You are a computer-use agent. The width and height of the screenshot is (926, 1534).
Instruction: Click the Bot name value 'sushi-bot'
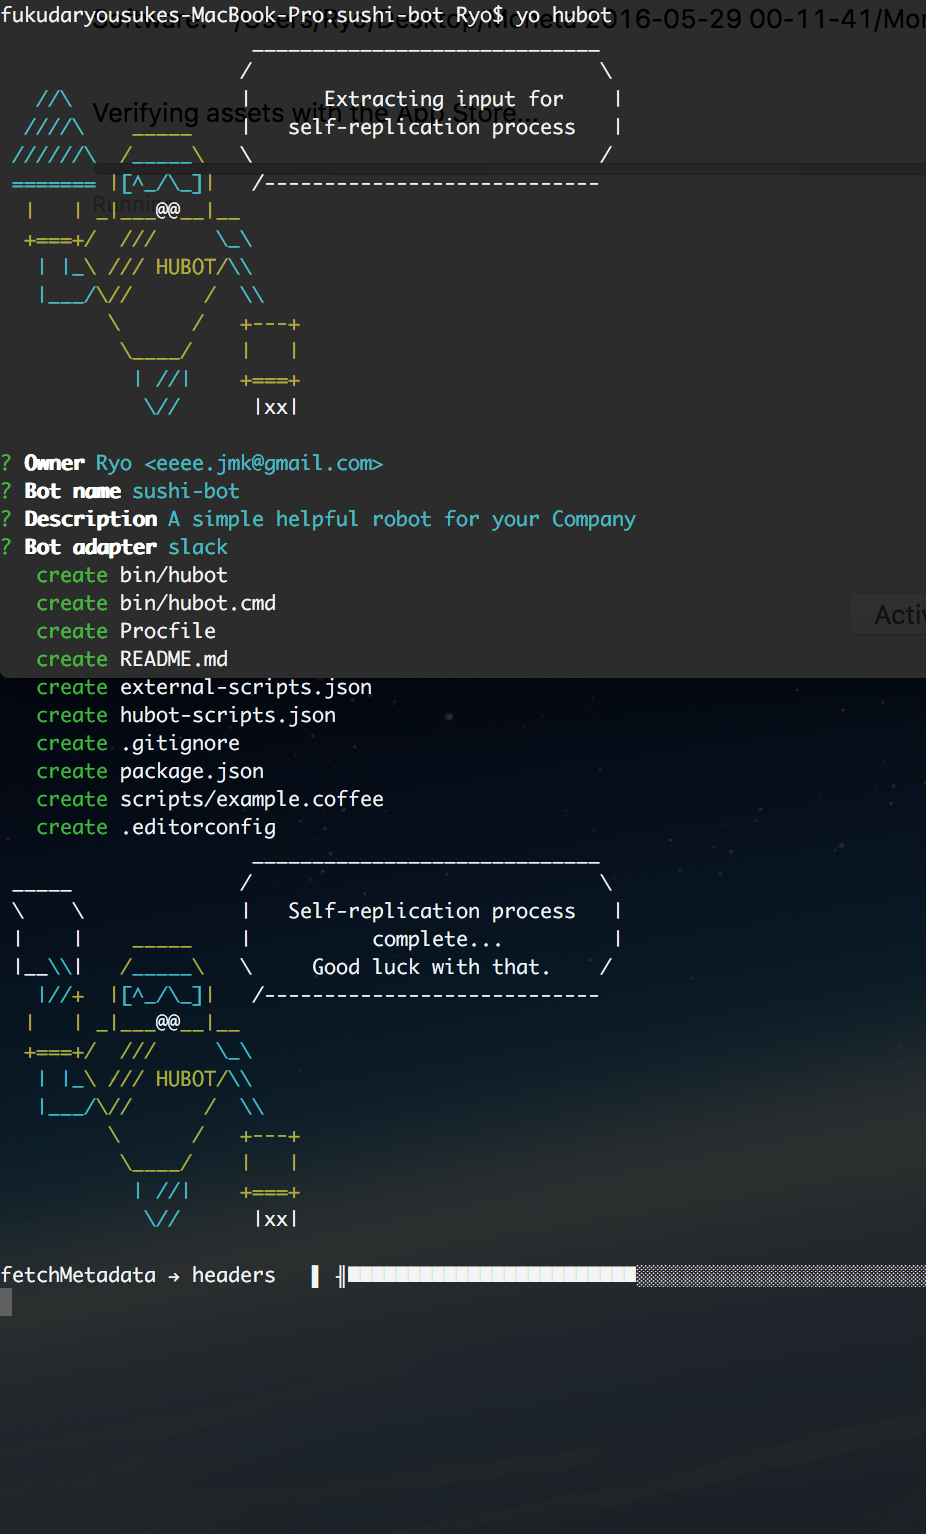point(186,491)
